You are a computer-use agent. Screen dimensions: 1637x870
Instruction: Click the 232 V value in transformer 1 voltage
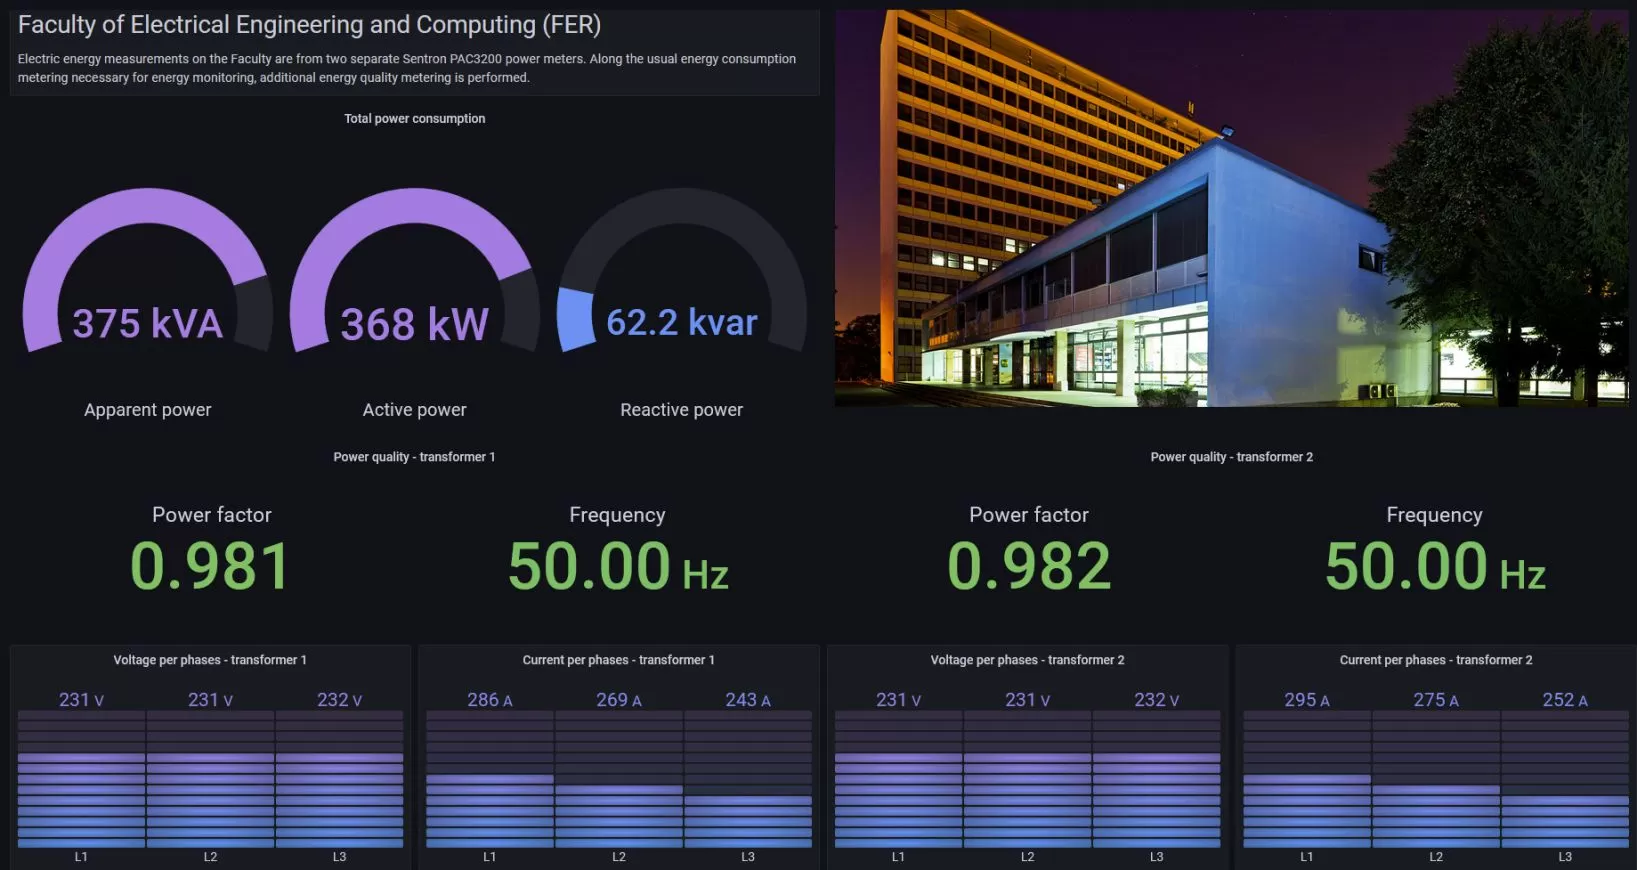[x=340, y=700]
